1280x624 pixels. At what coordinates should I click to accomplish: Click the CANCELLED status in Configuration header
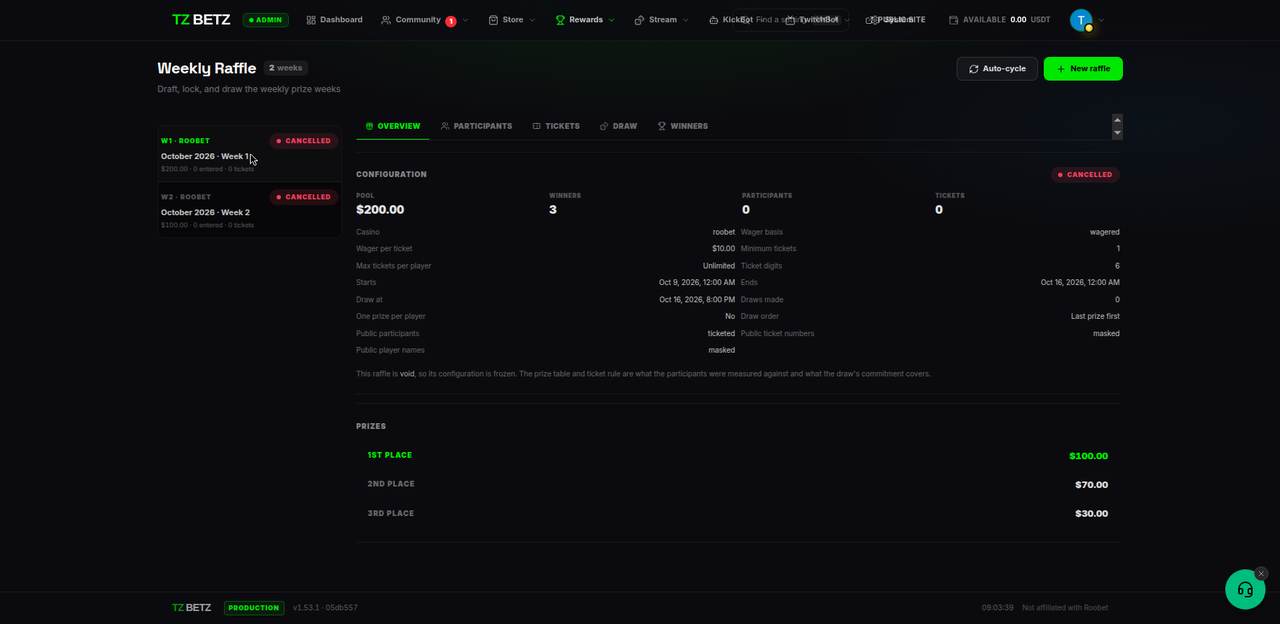pos(1085,175)
